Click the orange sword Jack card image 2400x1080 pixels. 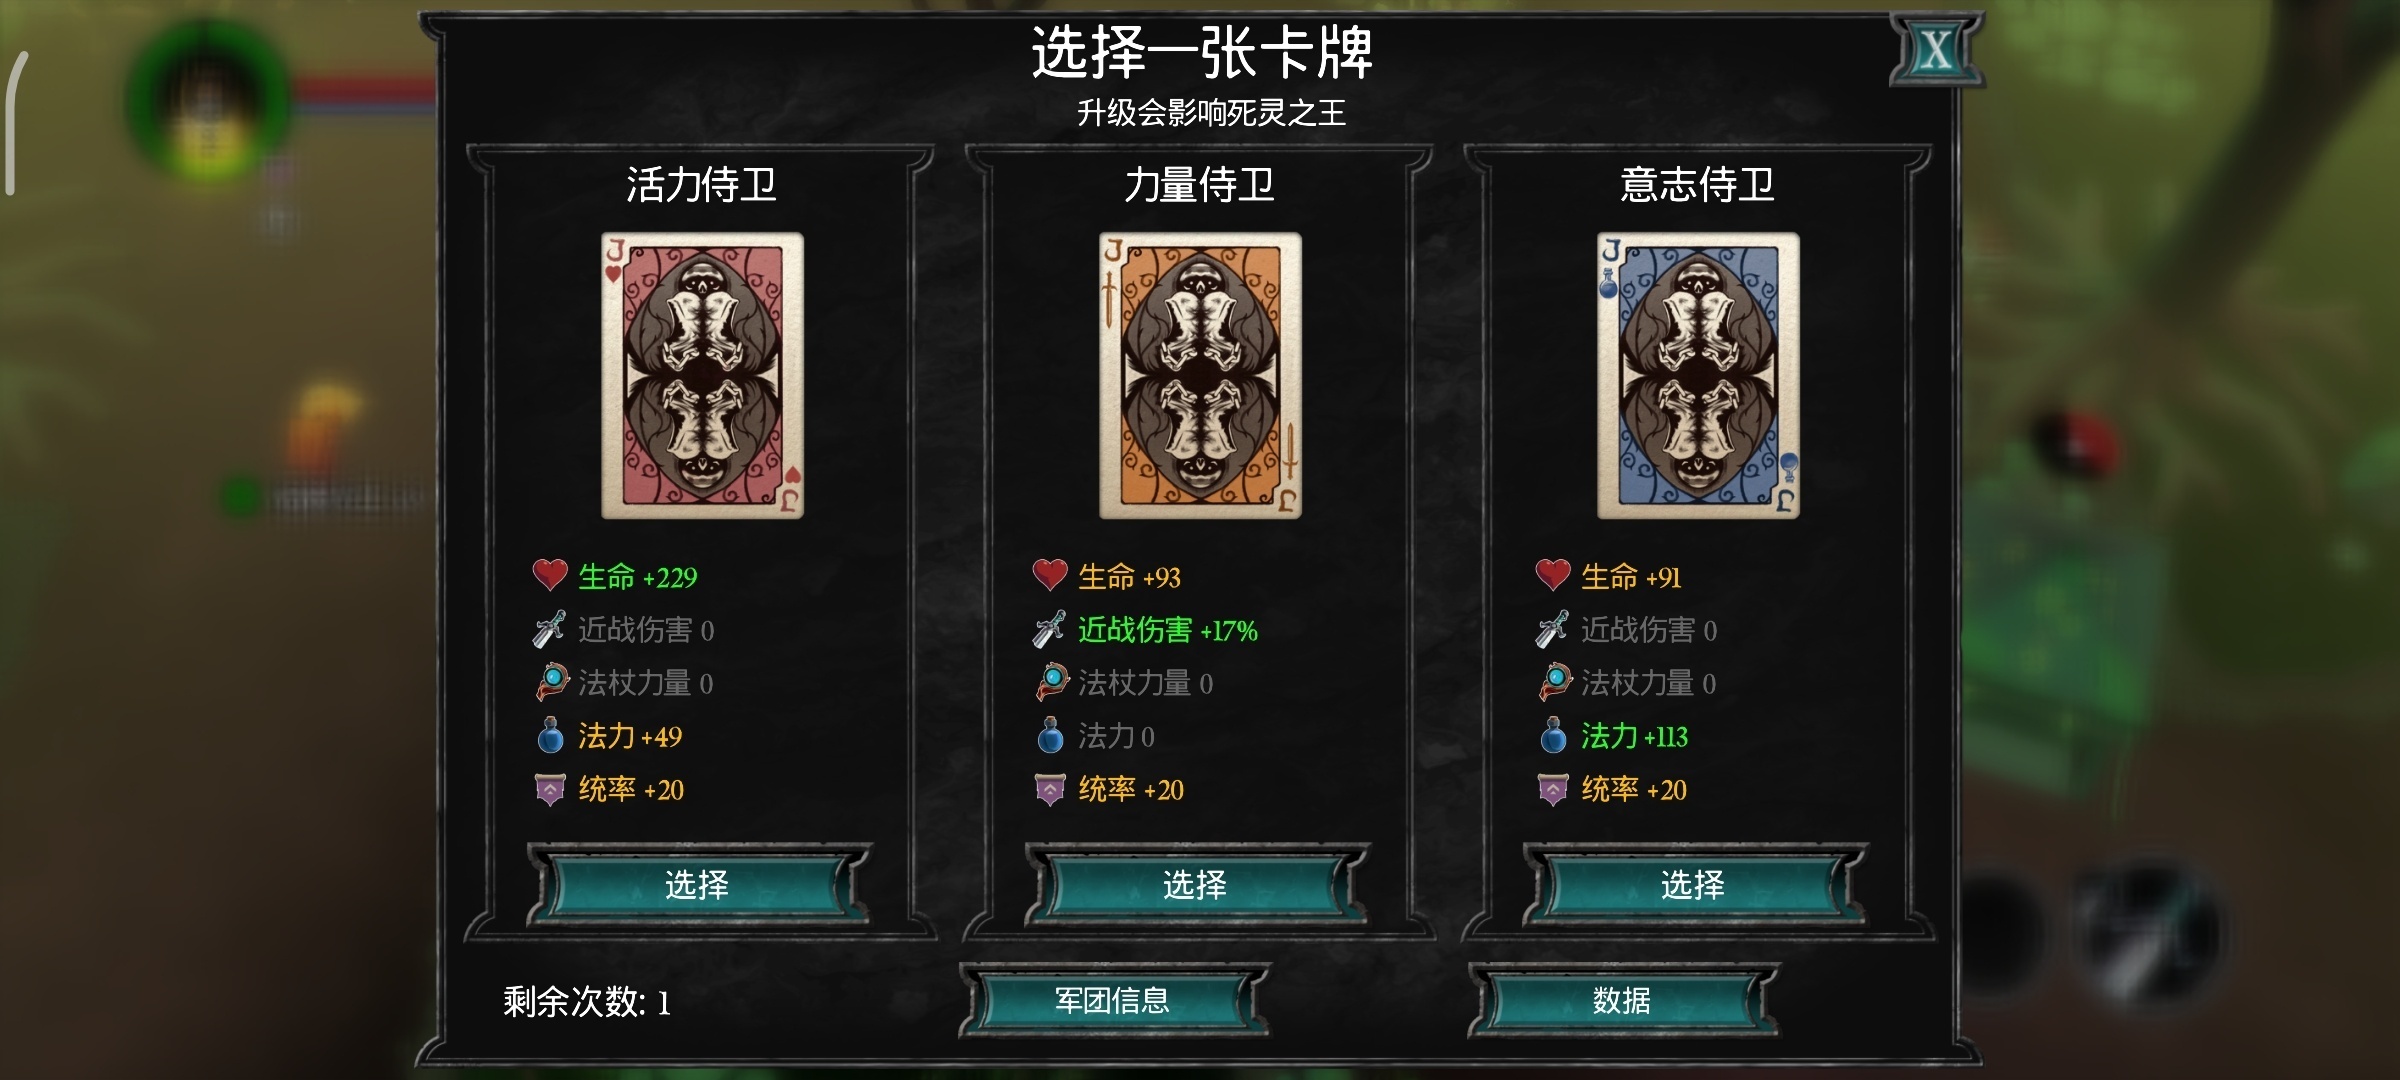1200,376
